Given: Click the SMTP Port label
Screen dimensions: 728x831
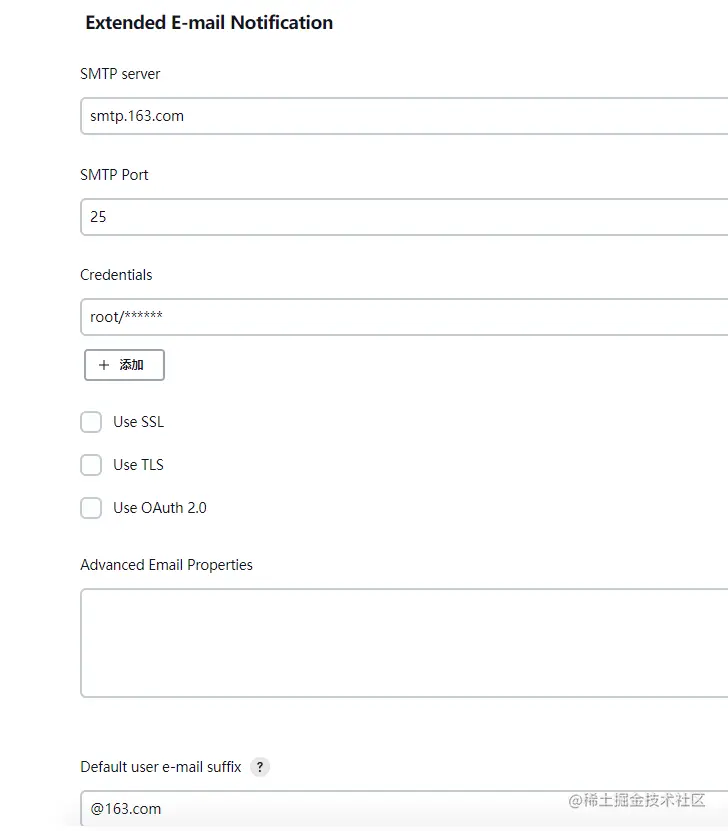Looking at the screenshot, I should pos(114,175).
